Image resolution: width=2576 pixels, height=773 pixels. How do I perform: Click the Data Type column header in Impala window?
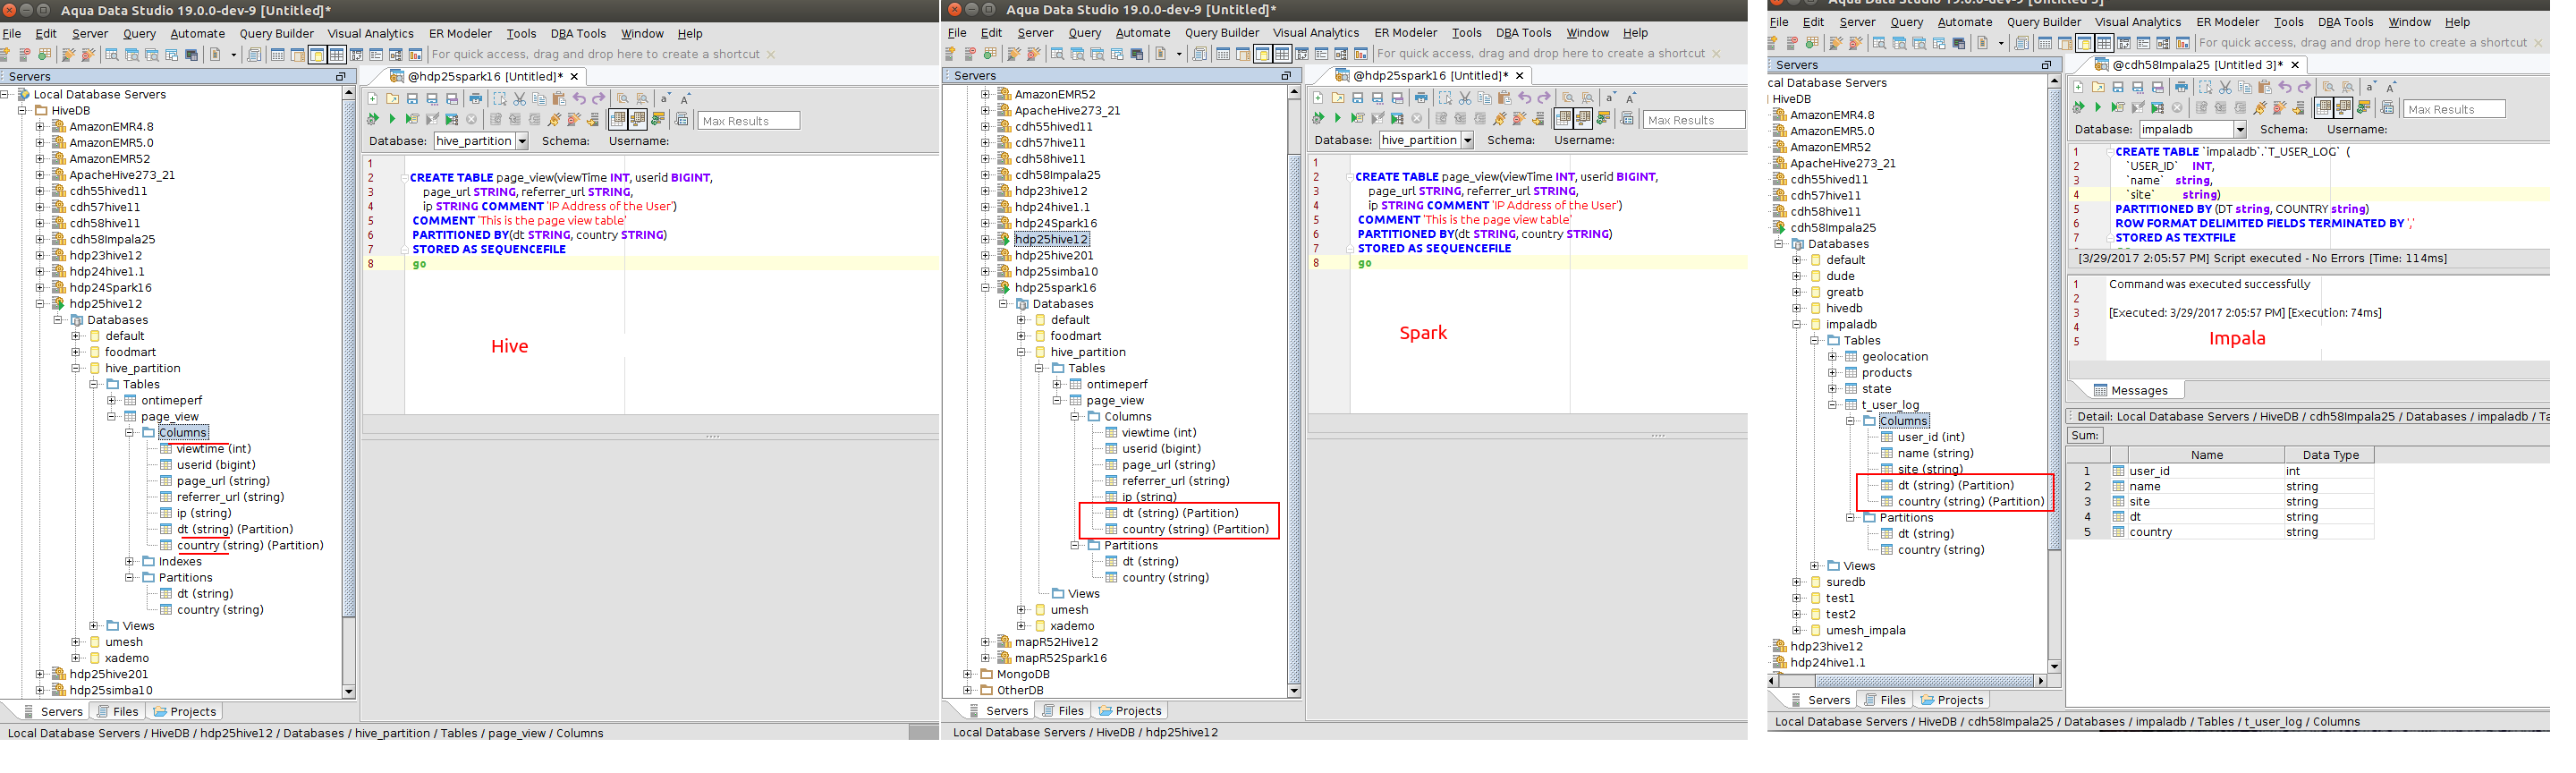(x=2330, y=455)
